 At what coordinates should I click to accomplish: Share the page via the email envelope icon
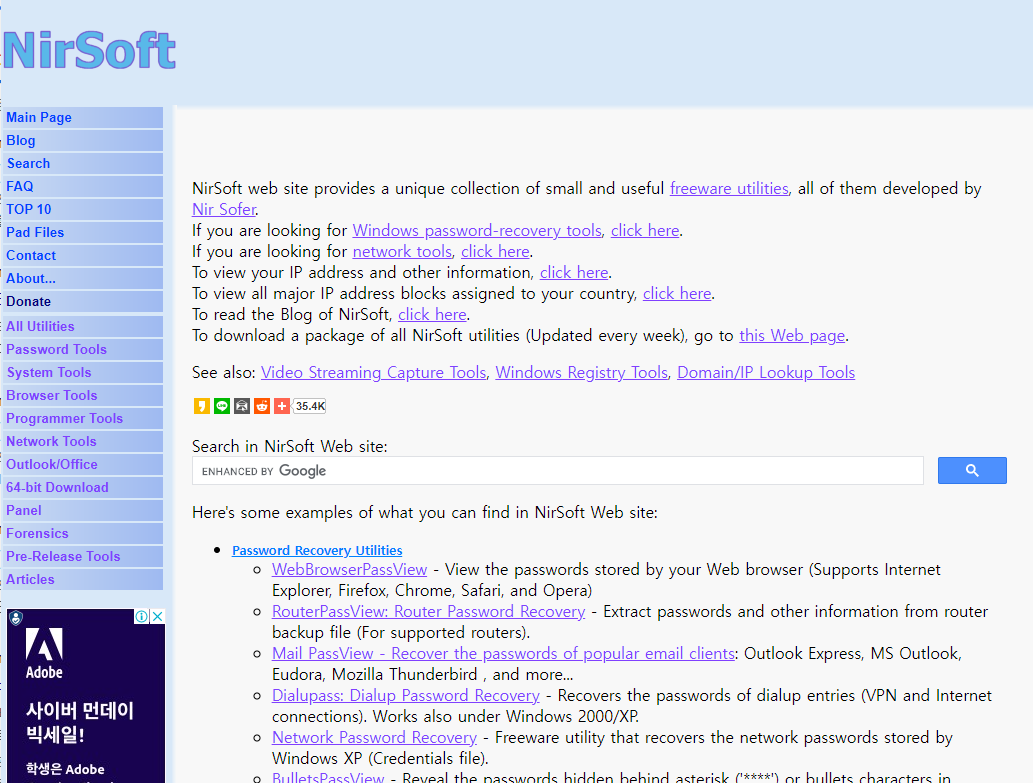(242, 406)
